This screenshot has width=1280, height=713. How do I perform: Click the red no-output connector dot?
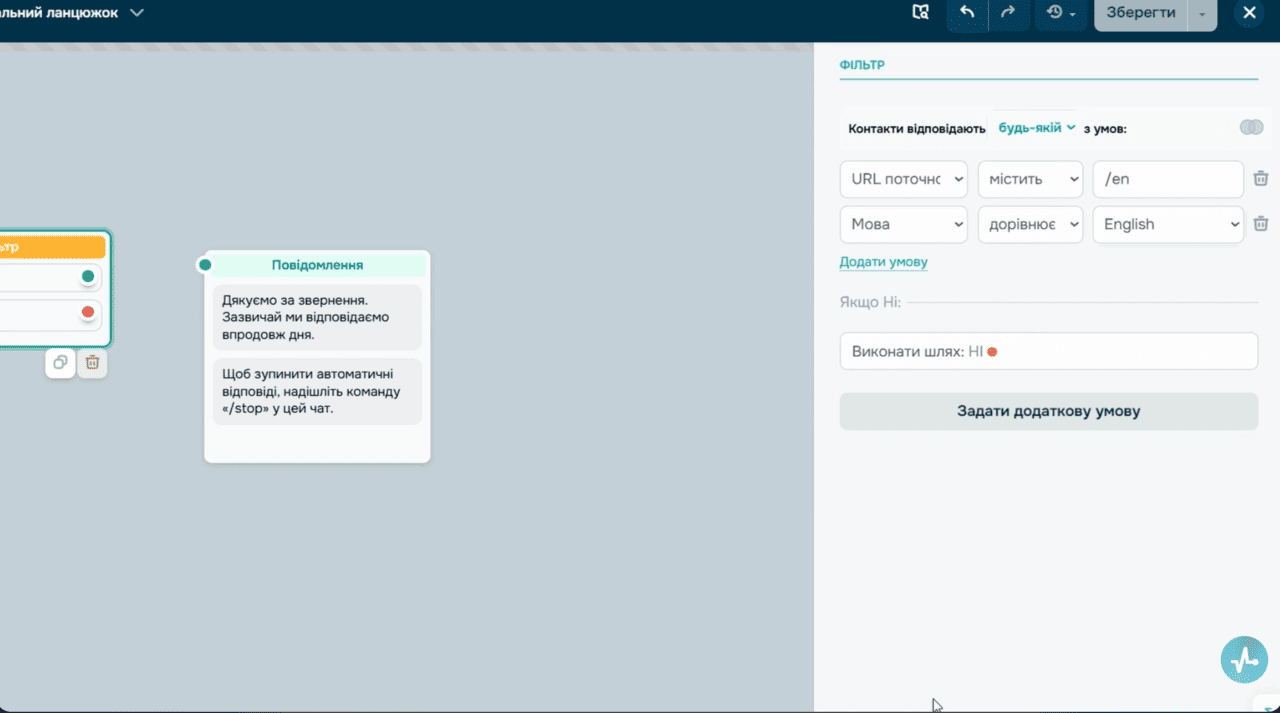88,313
